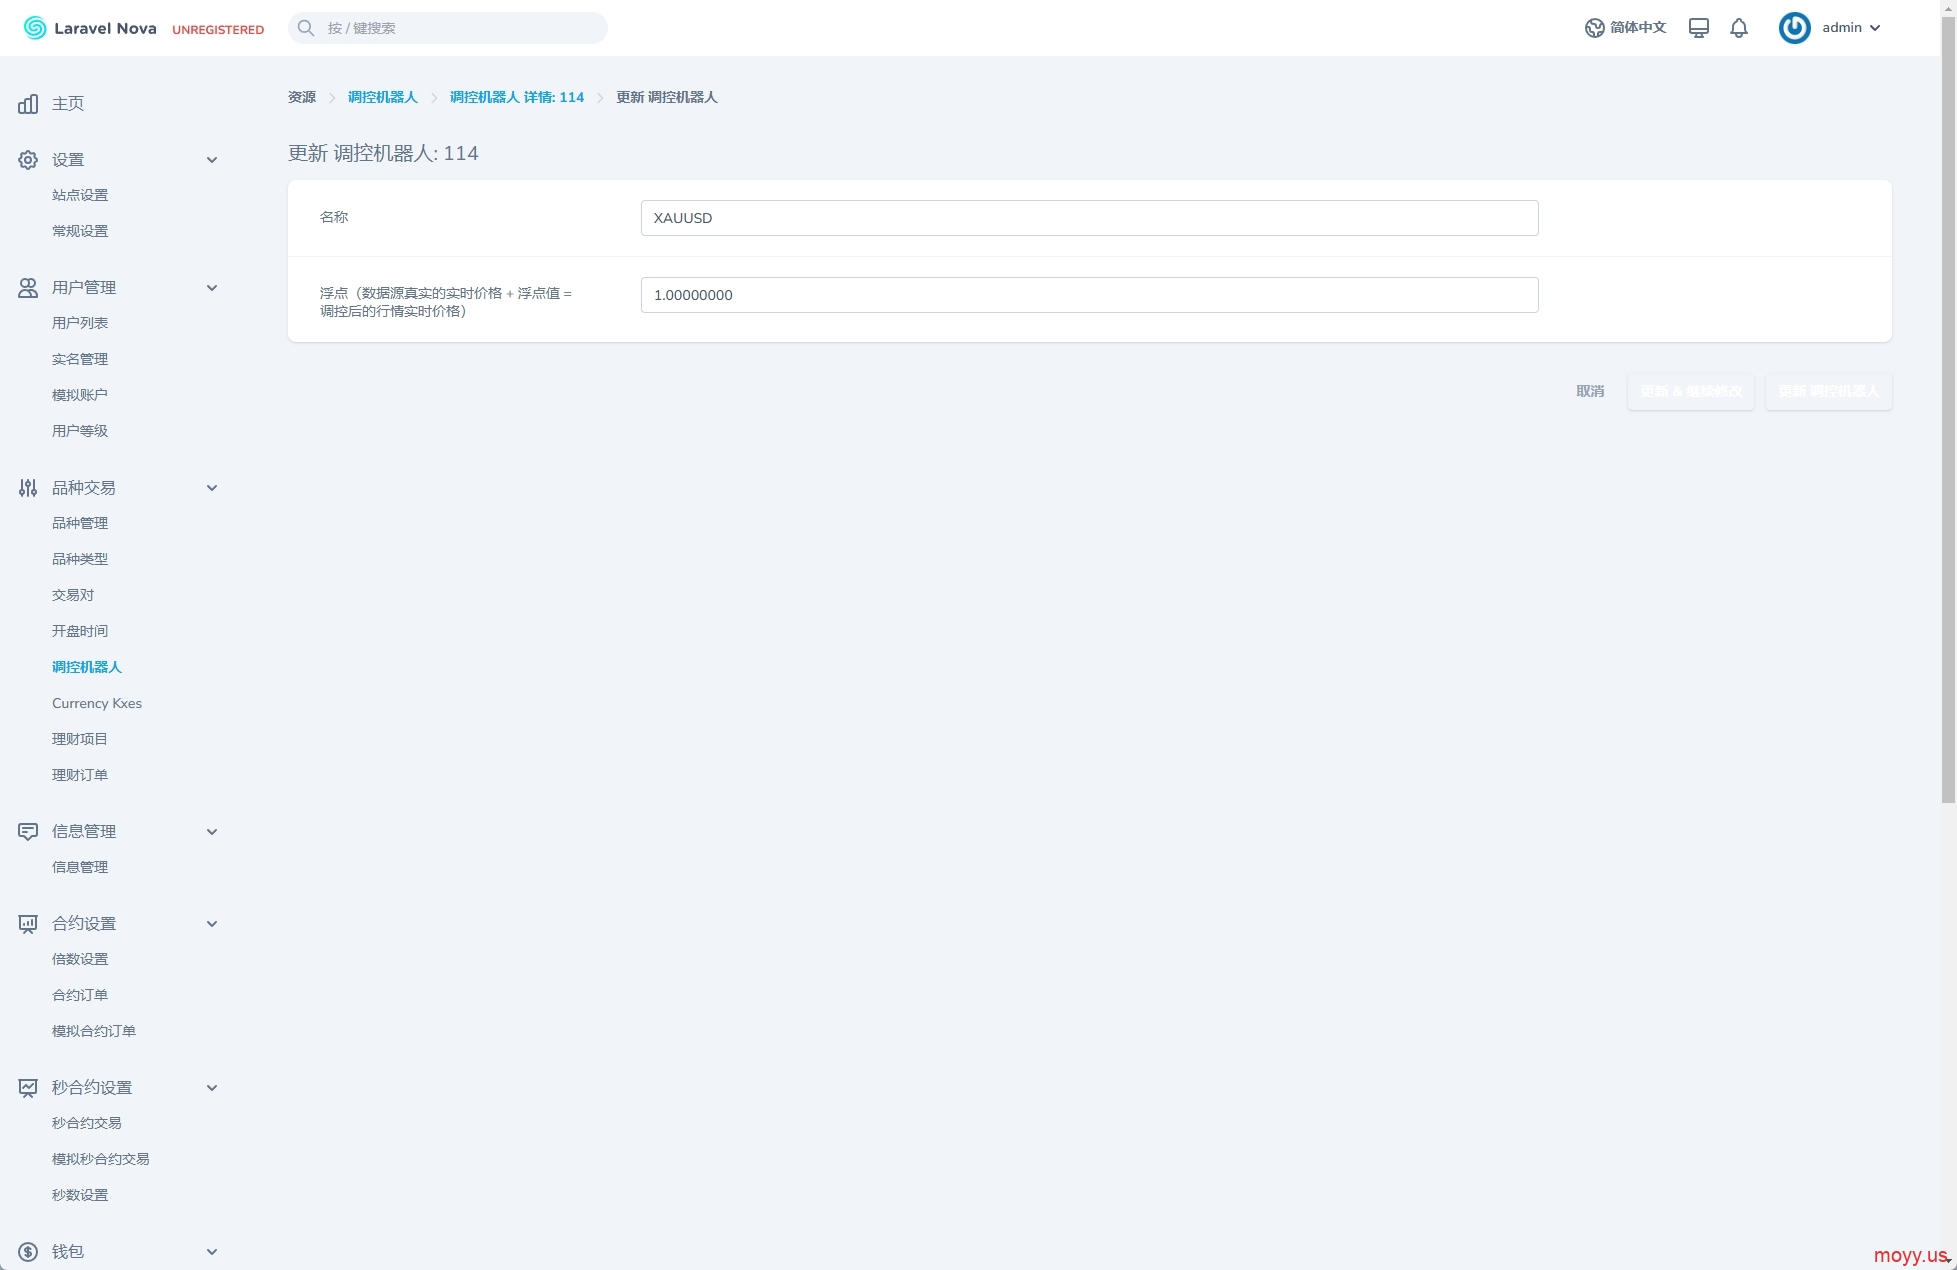The height and width of the screenshot is (1270, 1957).
Task: Open the notifications bell
Action: tap(1739, 28)
